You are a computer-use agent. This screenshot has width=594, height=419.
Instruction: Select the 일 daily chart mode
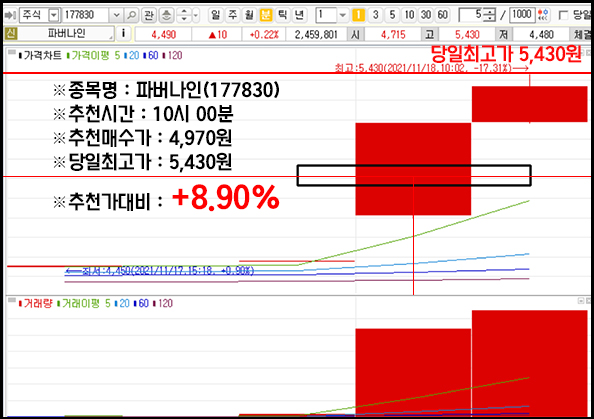click(x=215, y=15)
